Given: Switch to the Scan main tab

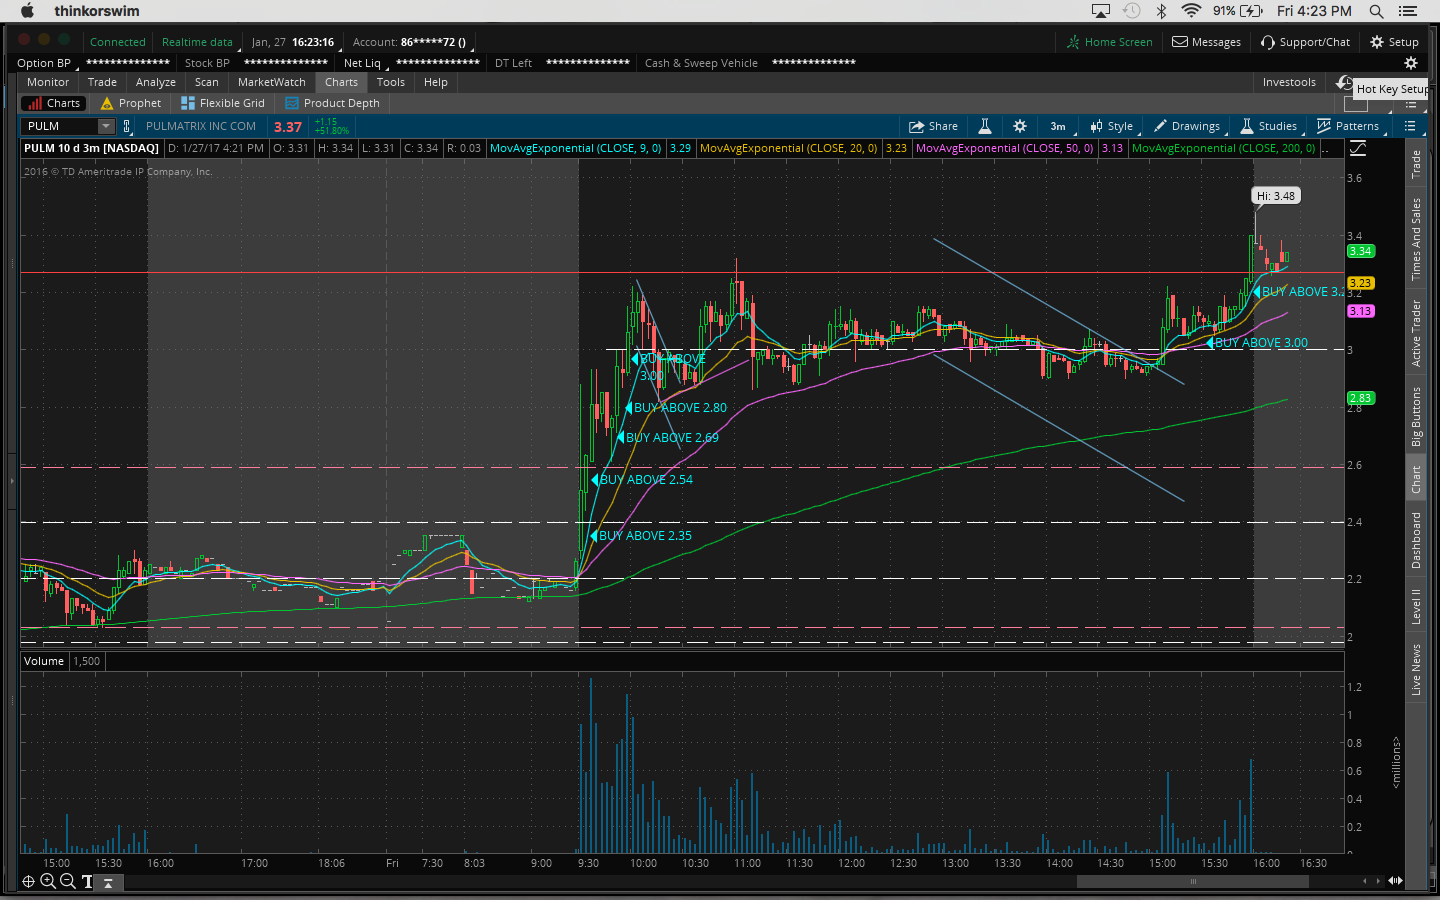Looking at the screenshot, I should pyautogui.click(x=207, y=82).
